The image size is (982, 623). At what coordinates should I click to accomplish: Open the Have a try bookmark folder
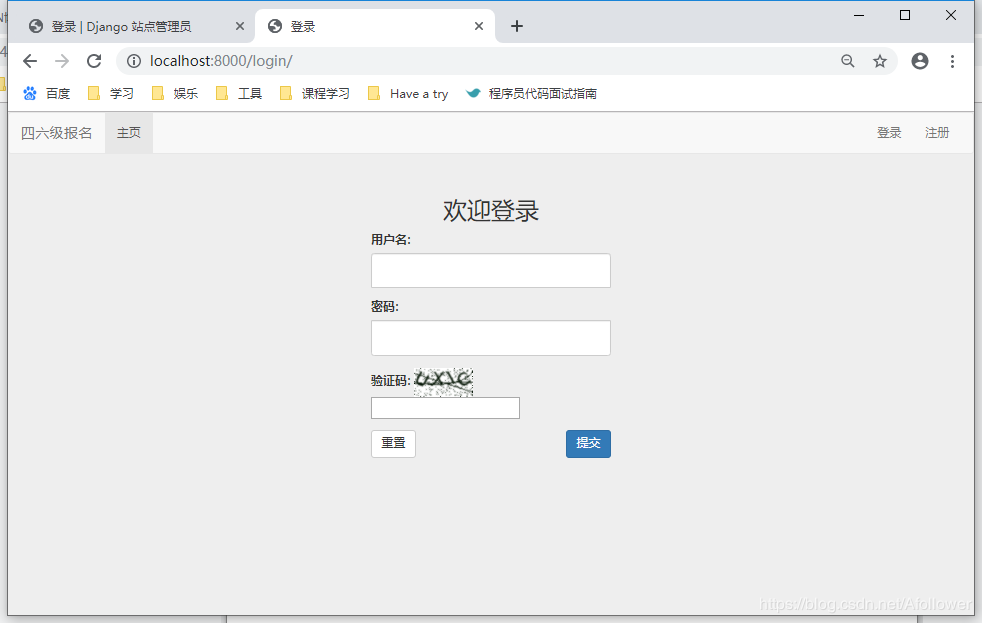click(408, 94)
